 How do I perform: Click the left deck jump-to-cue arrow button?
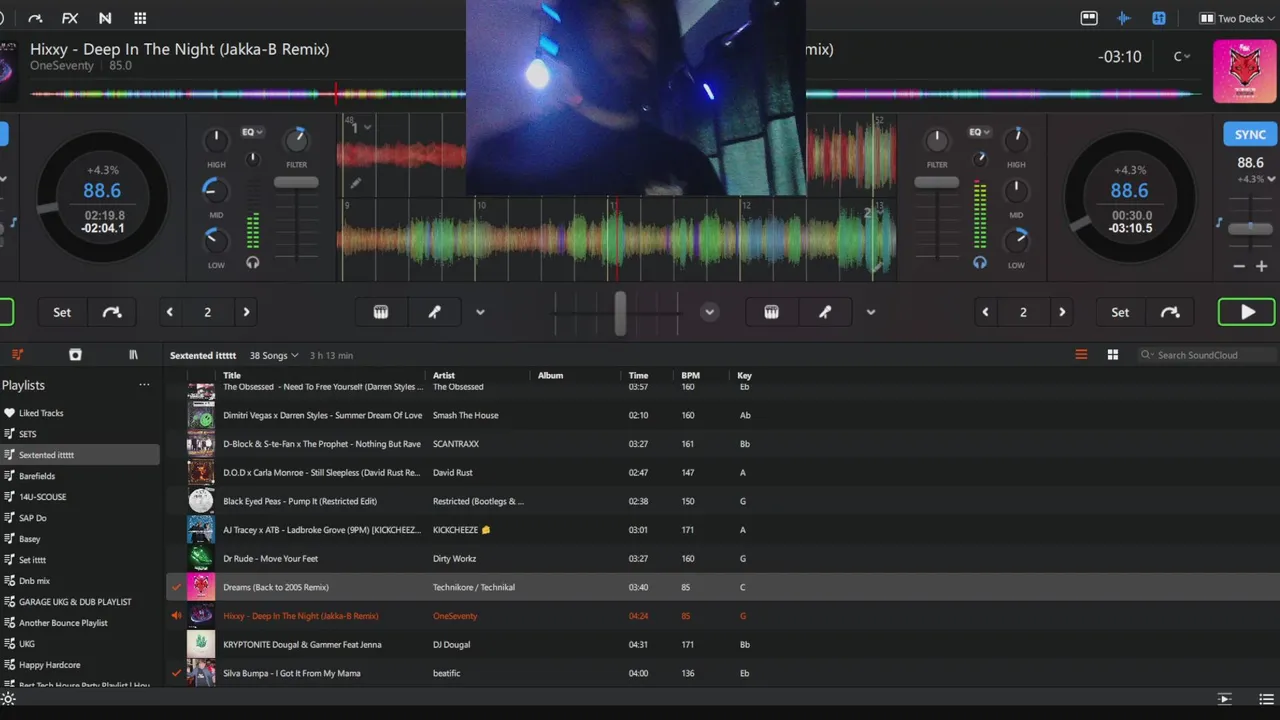(112, 312)
